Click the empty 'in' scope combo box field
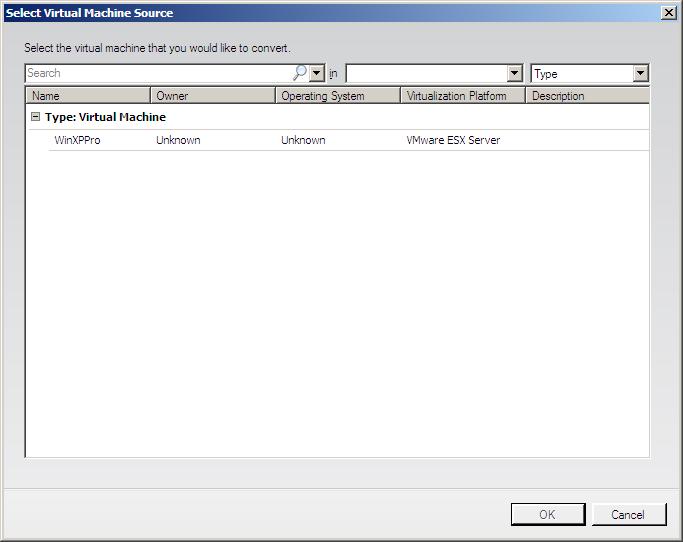Image resolution: width=683 pixels, height=542 pixels. coord(426,73)
